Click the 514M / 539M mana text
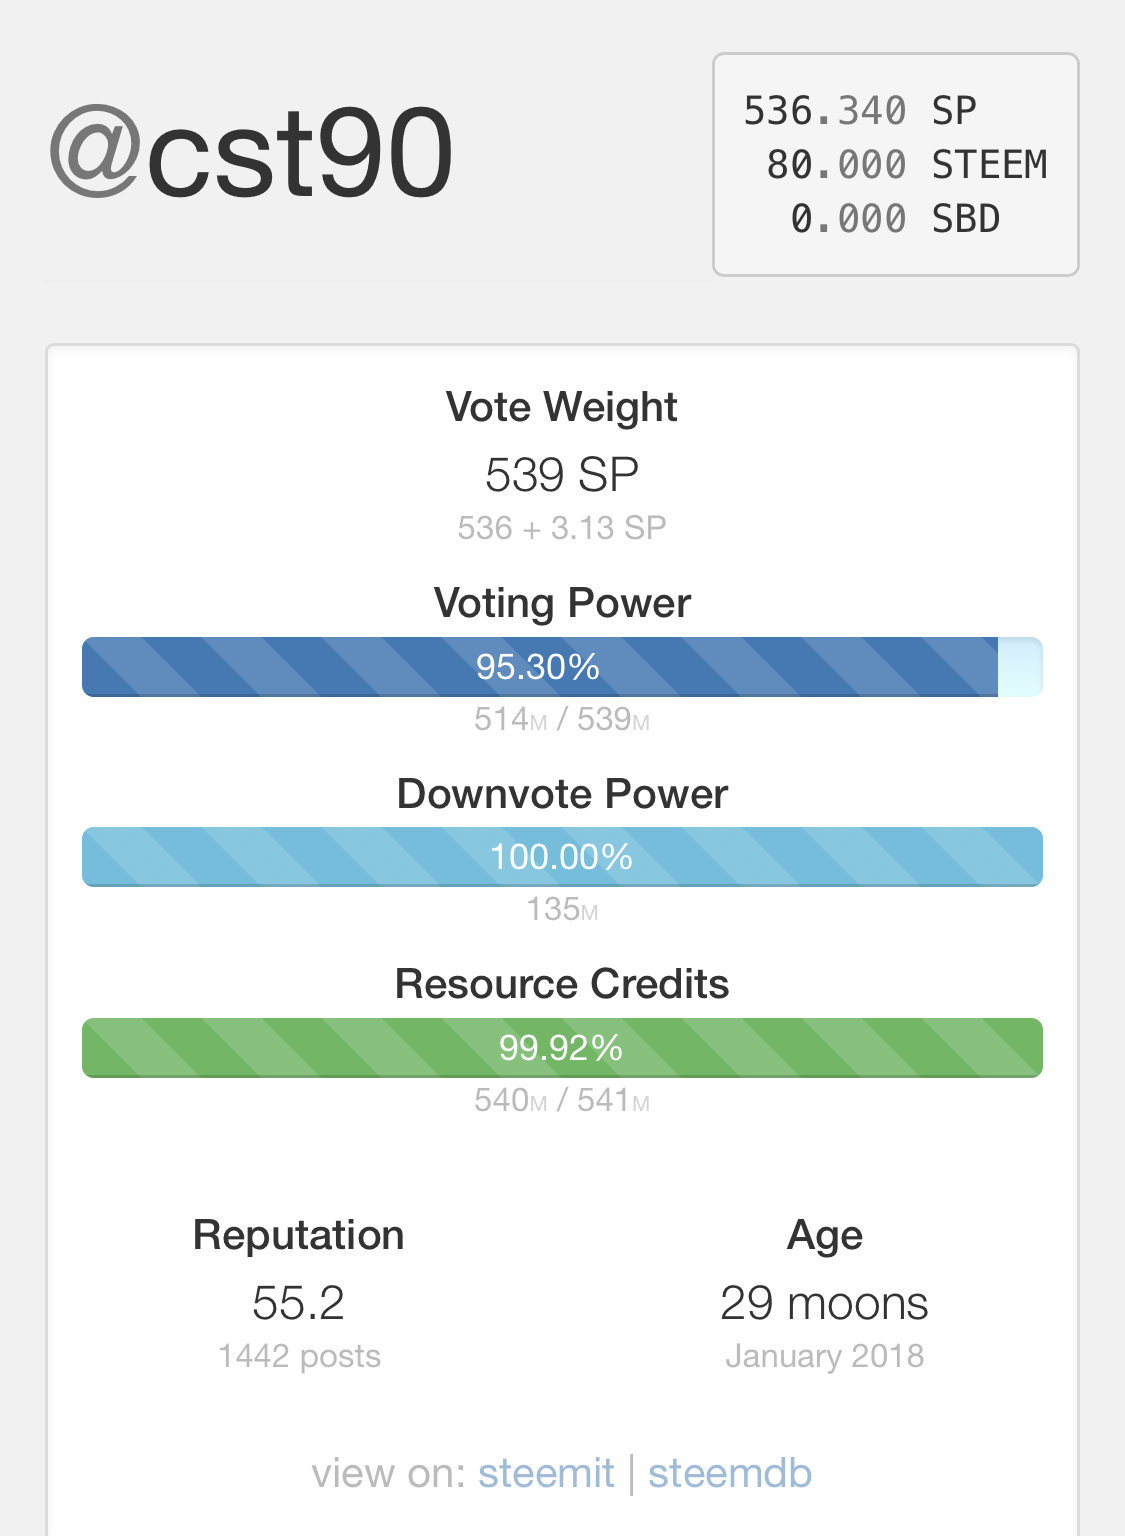 point(562,719)
